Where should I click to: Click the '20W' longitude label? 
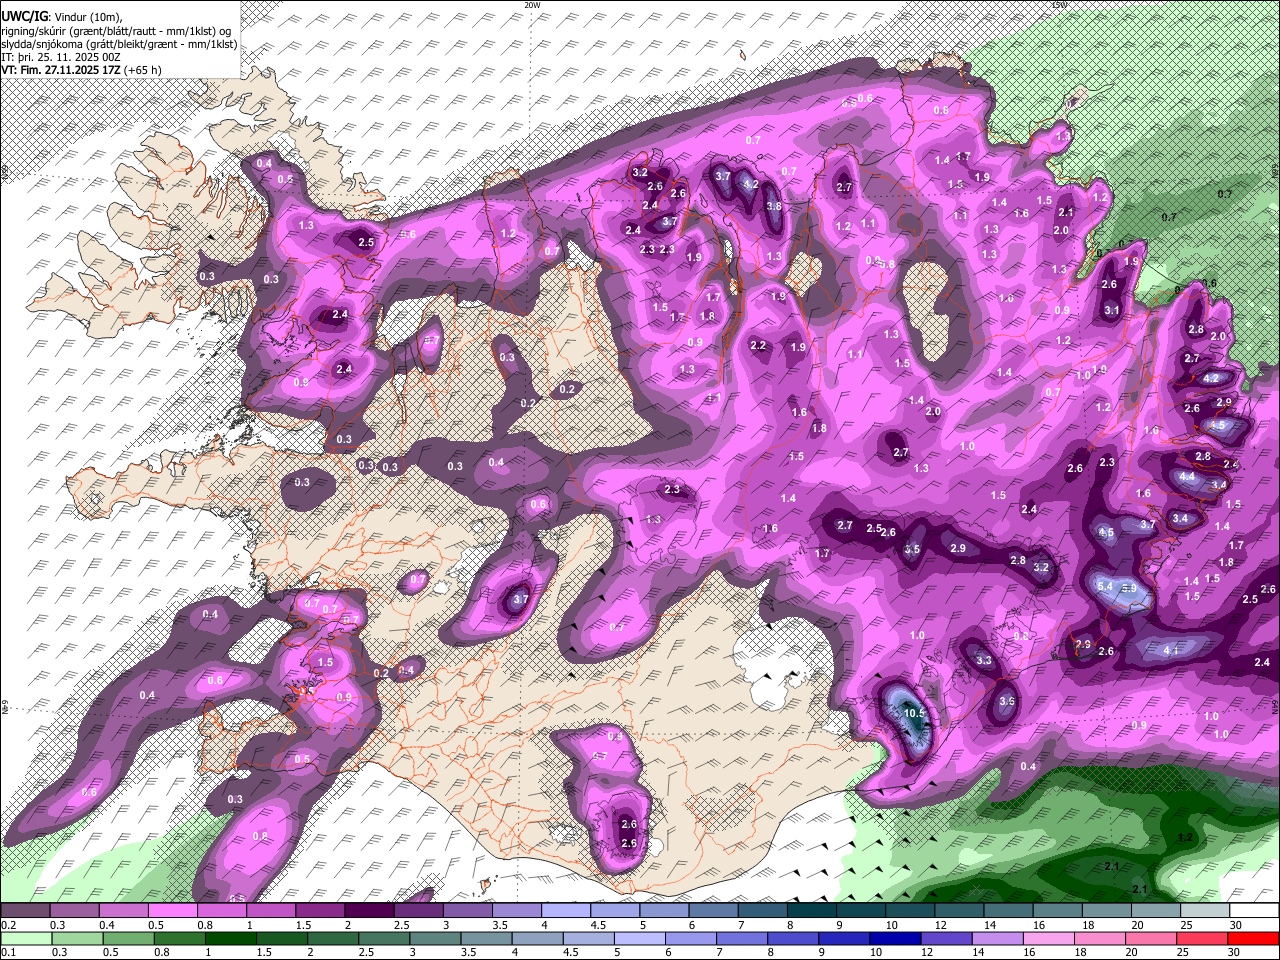click(x=532, y=5)
